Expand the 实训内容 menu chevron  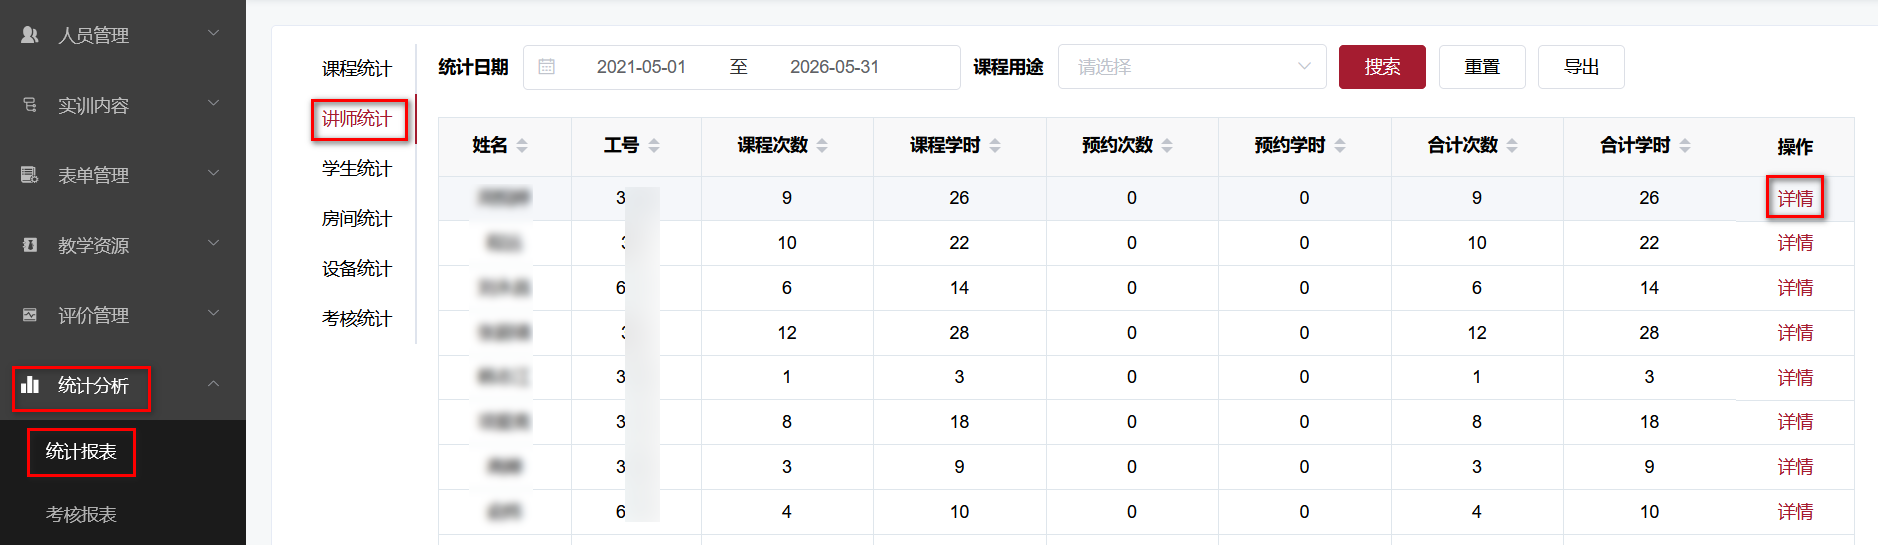tap(213, 103)
